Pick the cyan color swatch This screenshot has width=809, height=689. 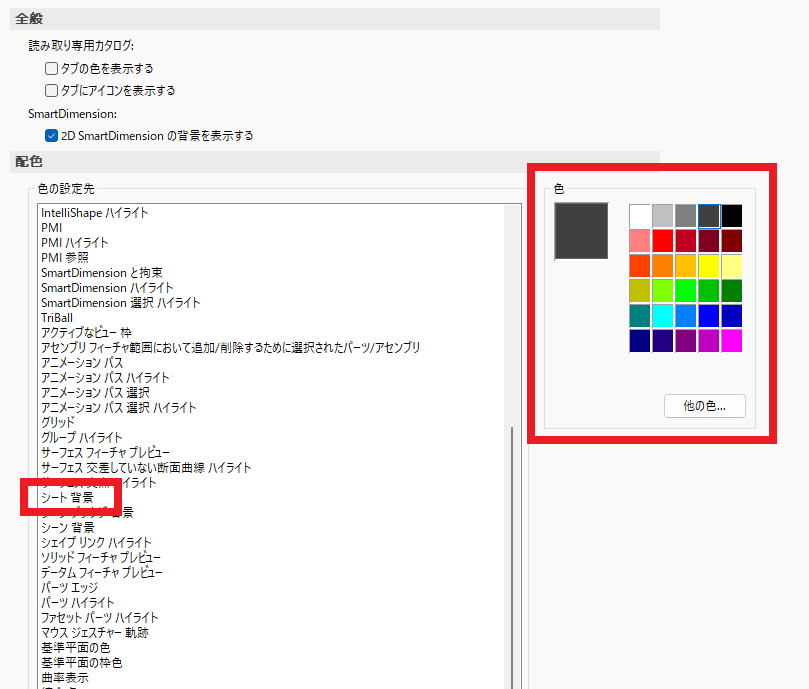tap(663, 315)
